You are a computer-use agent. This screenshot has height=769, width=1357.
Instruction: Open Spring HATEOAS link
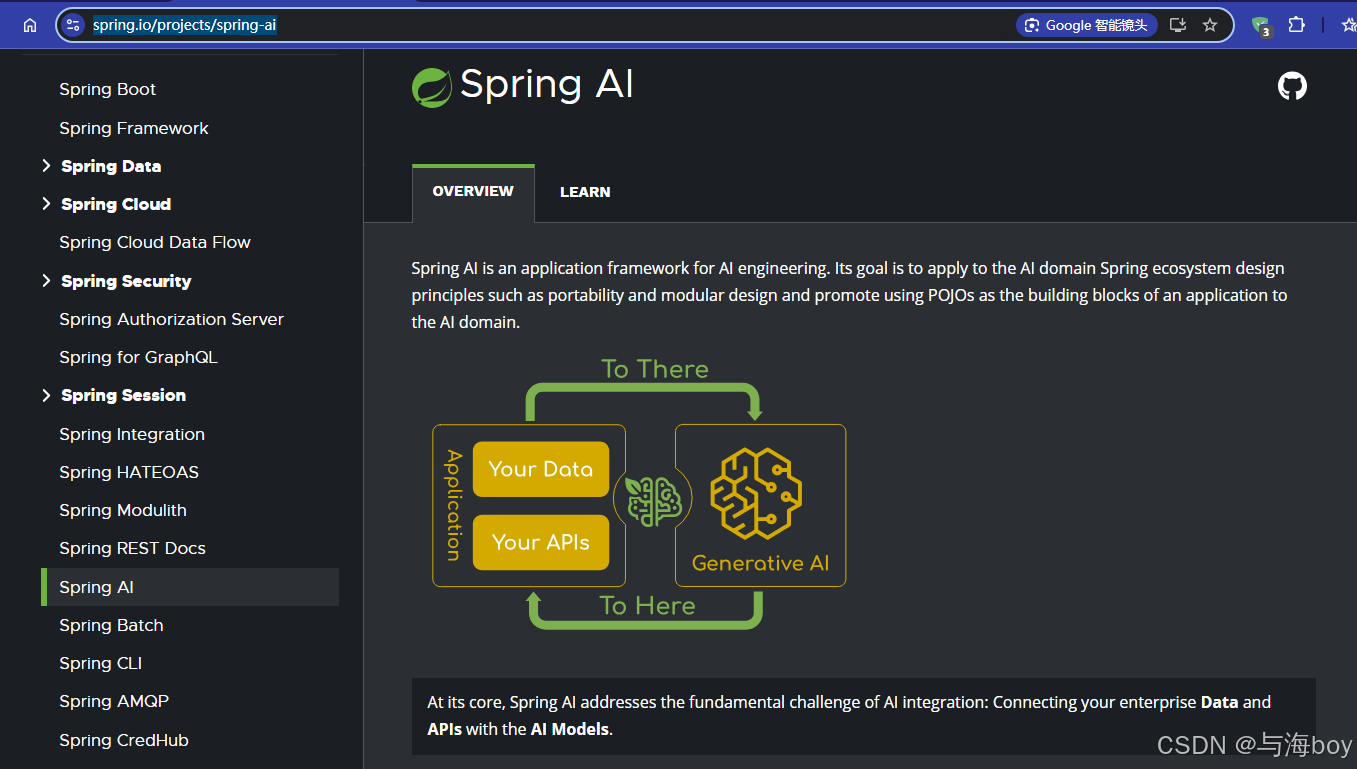pos(129,472)
